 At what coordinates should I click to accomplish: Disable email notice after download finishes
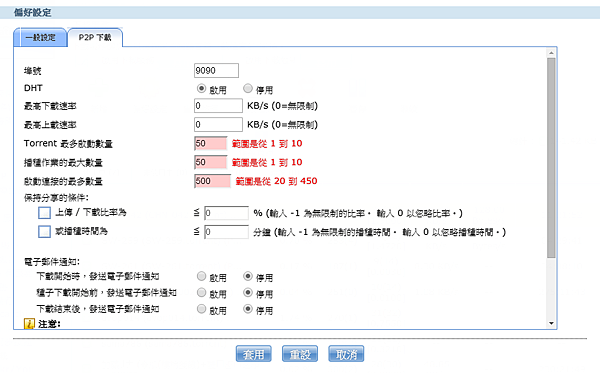point(248,309)
